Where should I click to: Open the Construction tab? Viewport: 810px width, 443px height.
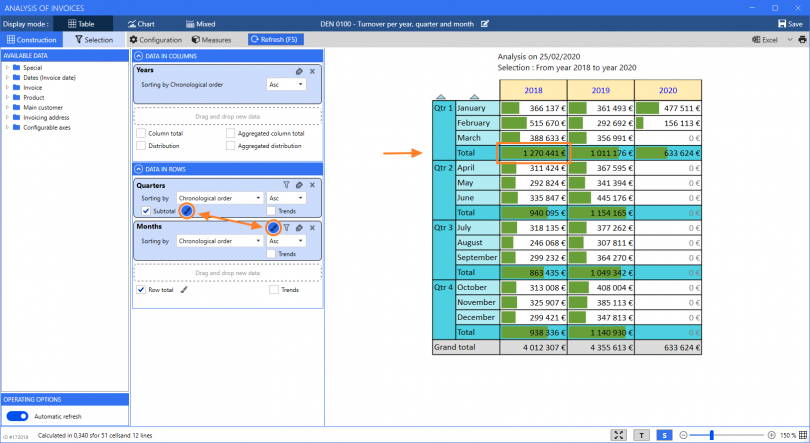32,40
